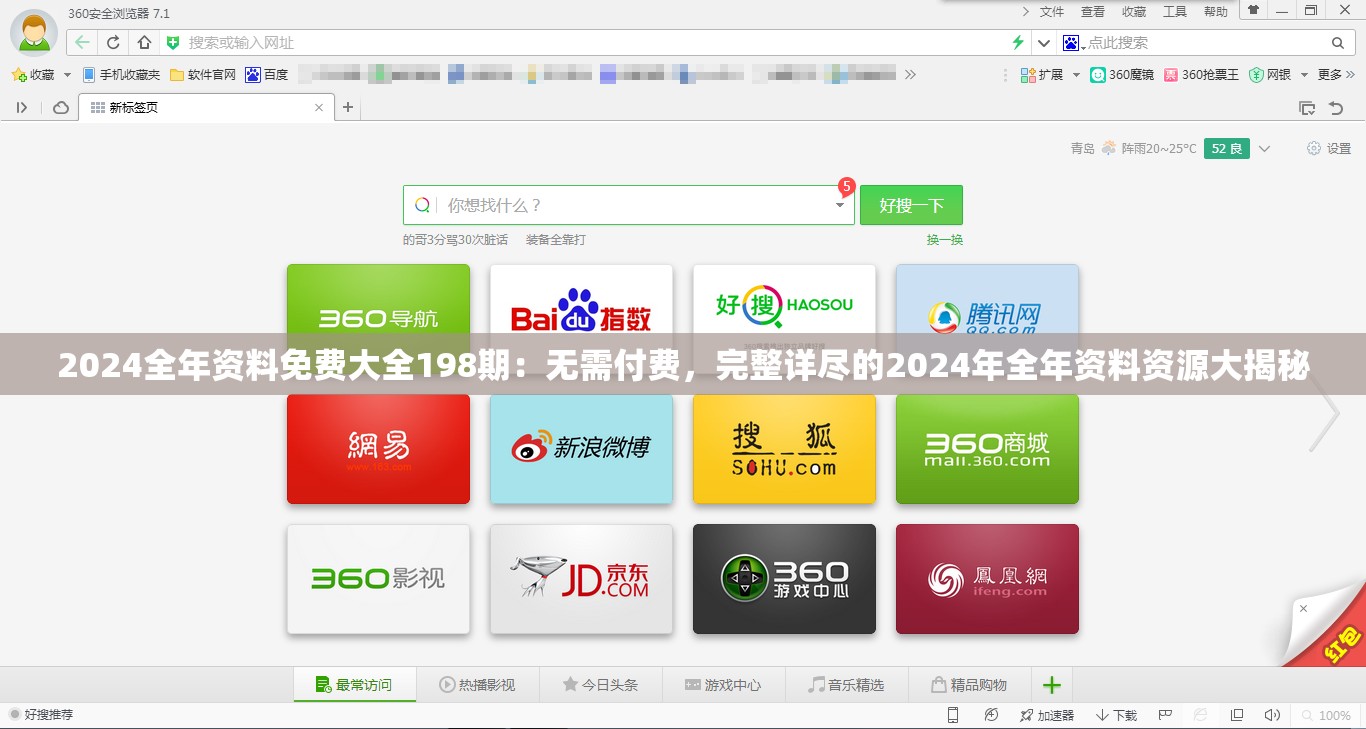Open 360魔镜 extension

pyautogui.click(x=1122, y=74)
